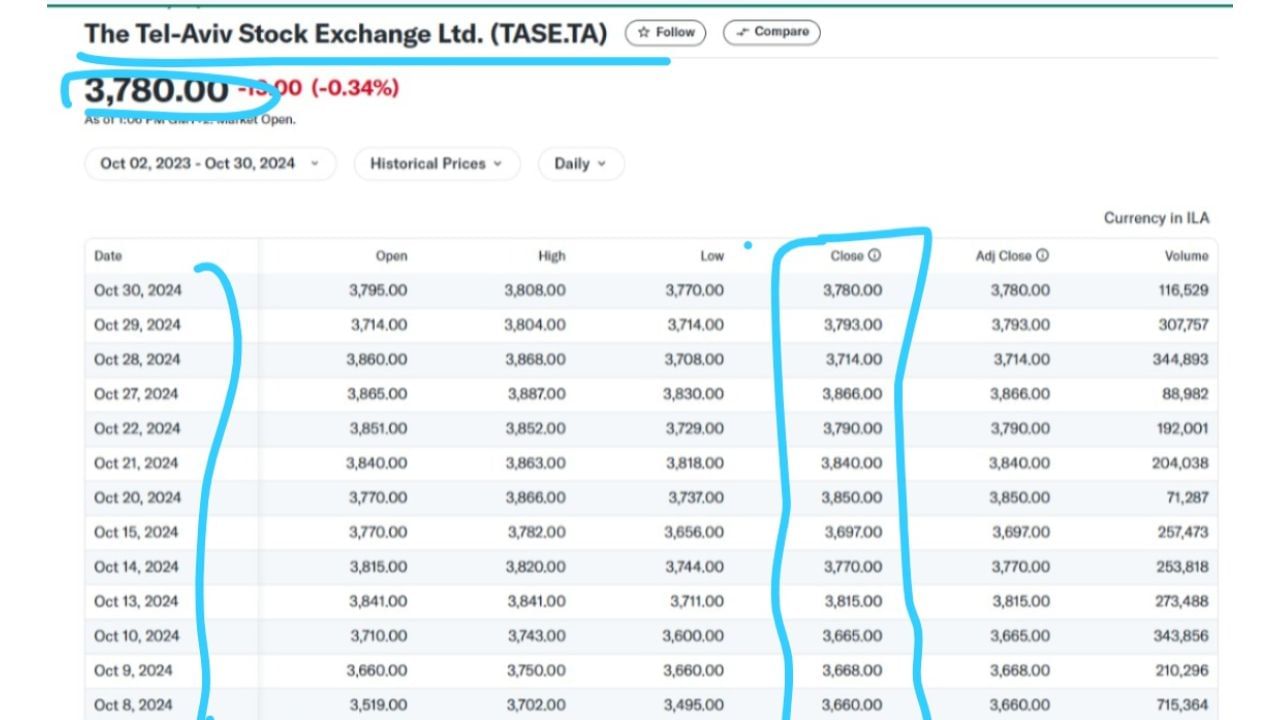
Task: Click volume 88,982 for Oct 27
Action: [x=1186, y=394]
